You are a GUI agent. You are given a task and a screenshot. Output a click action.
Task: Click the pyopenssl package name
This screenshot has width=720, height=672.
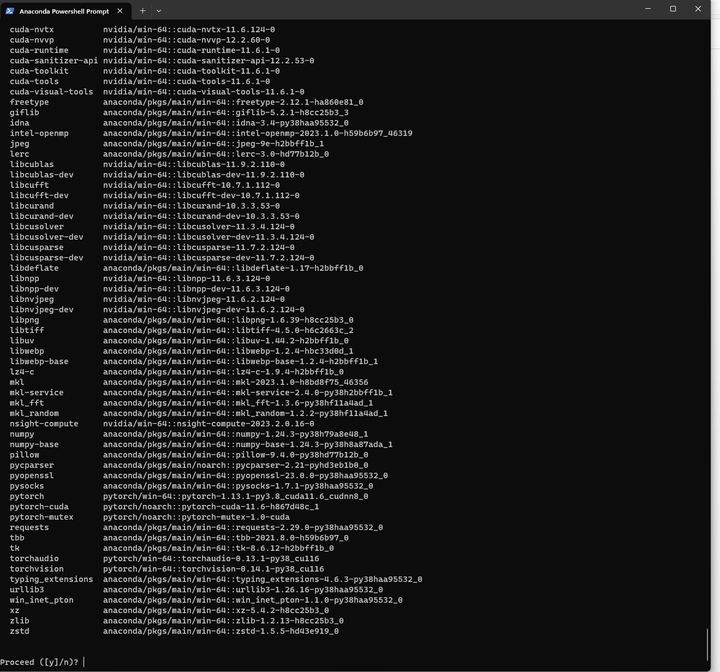coord(32,475)
